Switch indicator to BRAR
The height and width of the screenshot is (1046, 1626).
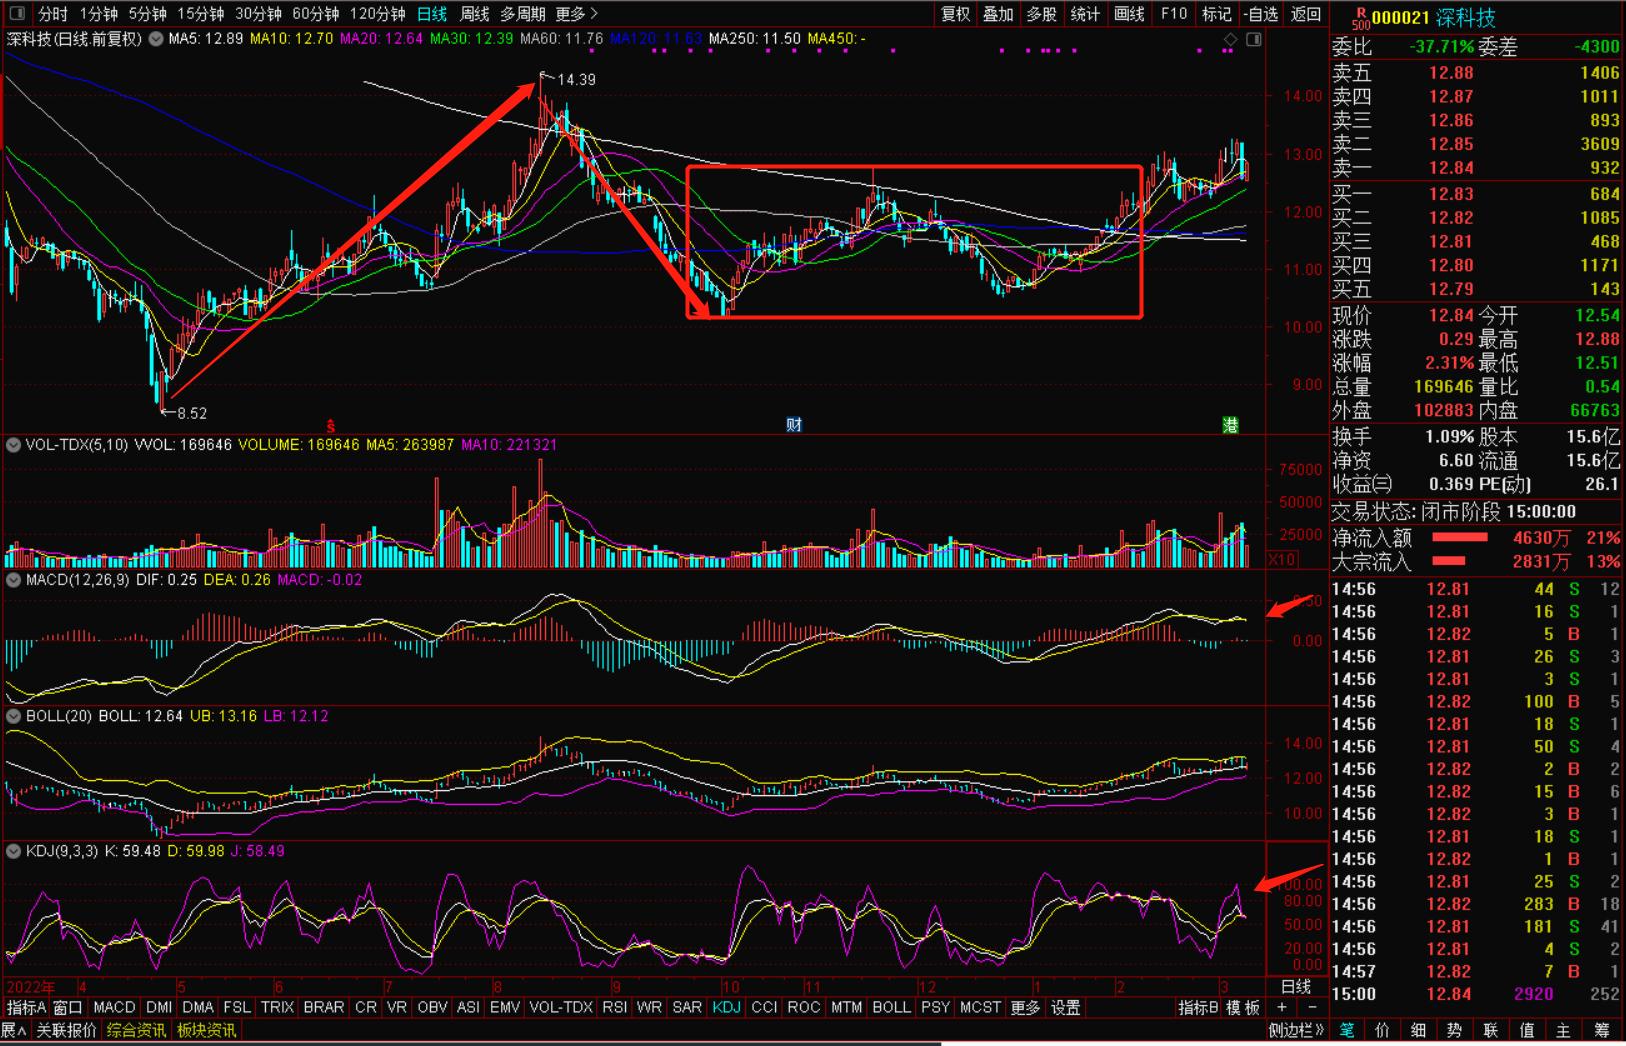tap(324, 1008)
